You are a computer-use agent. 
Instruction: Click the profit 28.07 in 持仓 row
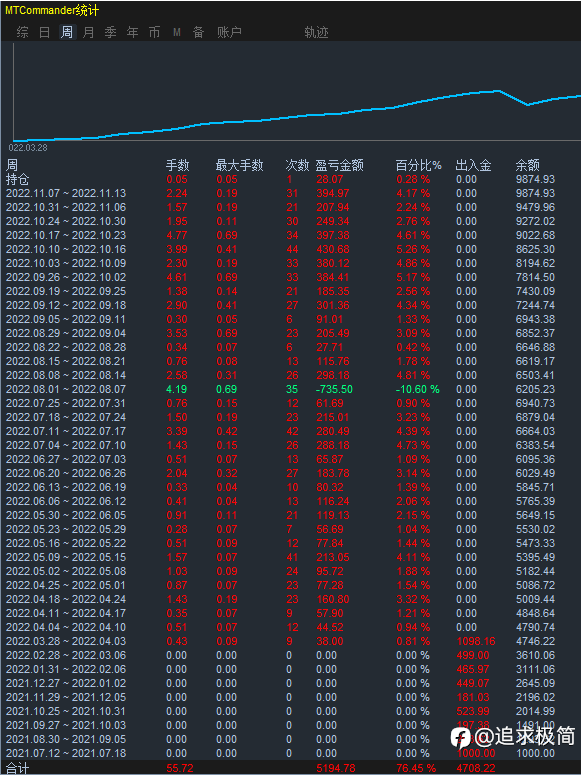point(330,179)
